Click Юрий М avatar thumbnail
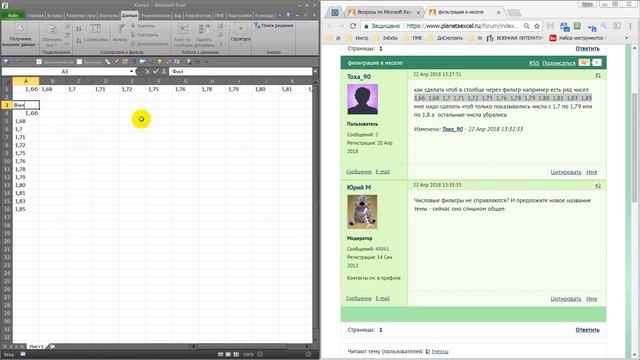The width and height of the screenshot is (640, 360). [362, 211]
